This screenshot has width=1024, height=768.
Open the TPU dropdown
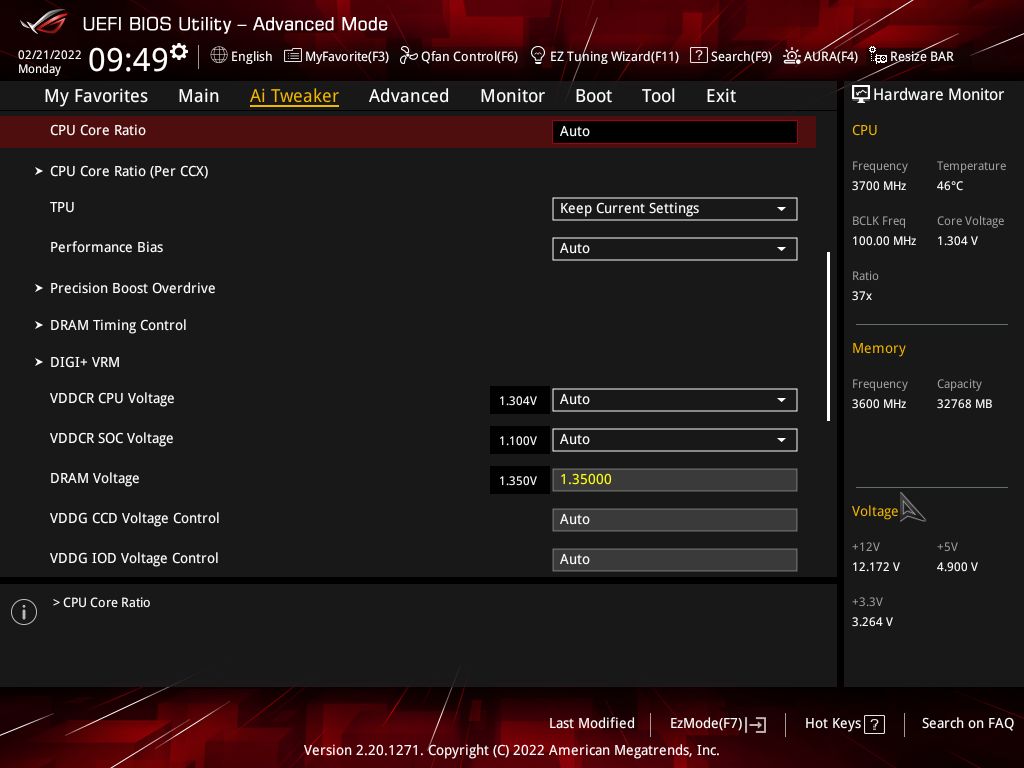(675, 209)
